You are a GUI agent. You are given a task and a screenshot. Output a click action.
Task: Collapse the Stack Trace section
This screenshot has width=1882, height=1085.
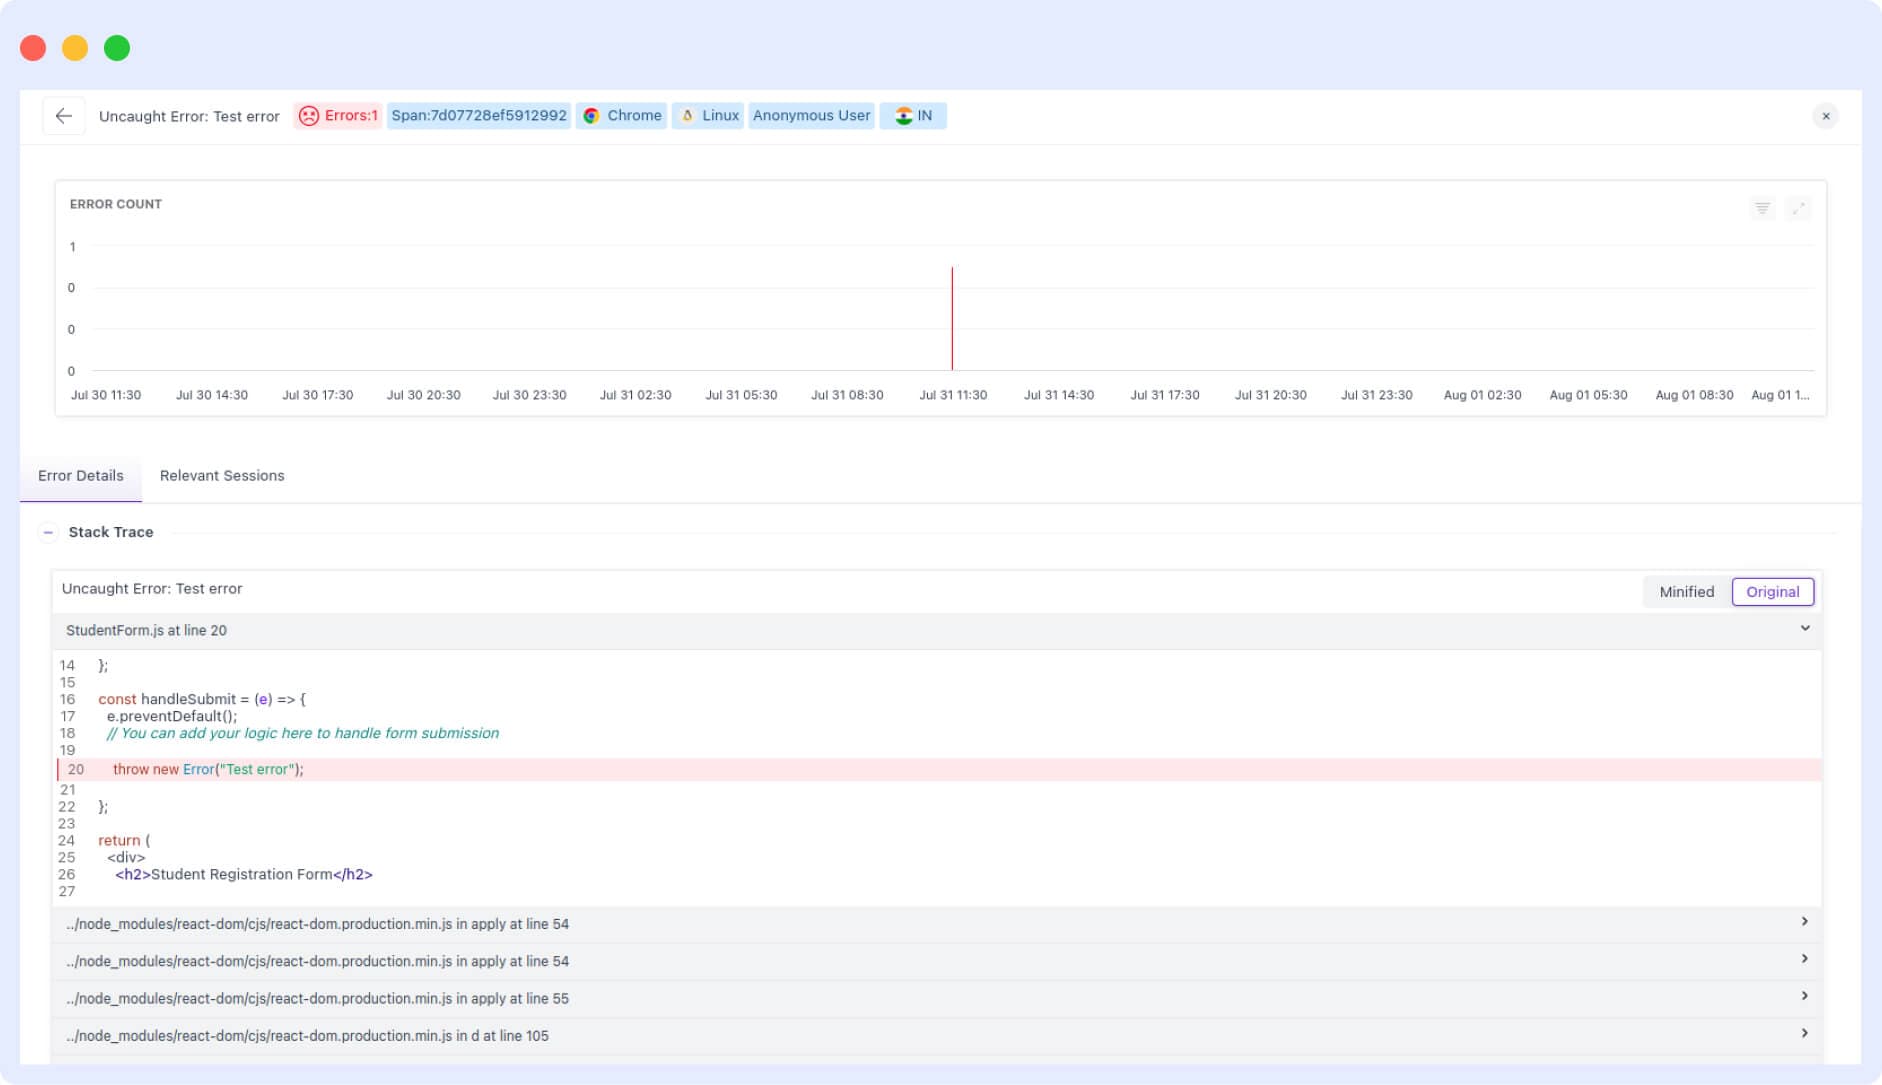47,531
